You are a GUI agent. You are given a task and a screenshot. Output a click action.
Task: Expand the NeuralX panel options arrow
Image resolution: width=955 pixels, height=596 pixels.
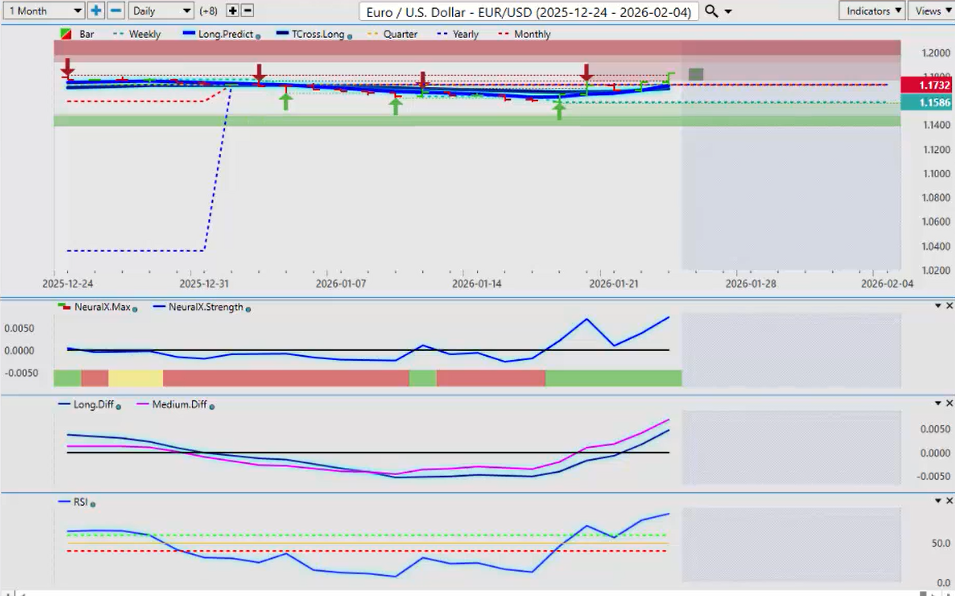pyautogui.click(x=937, y=305)
